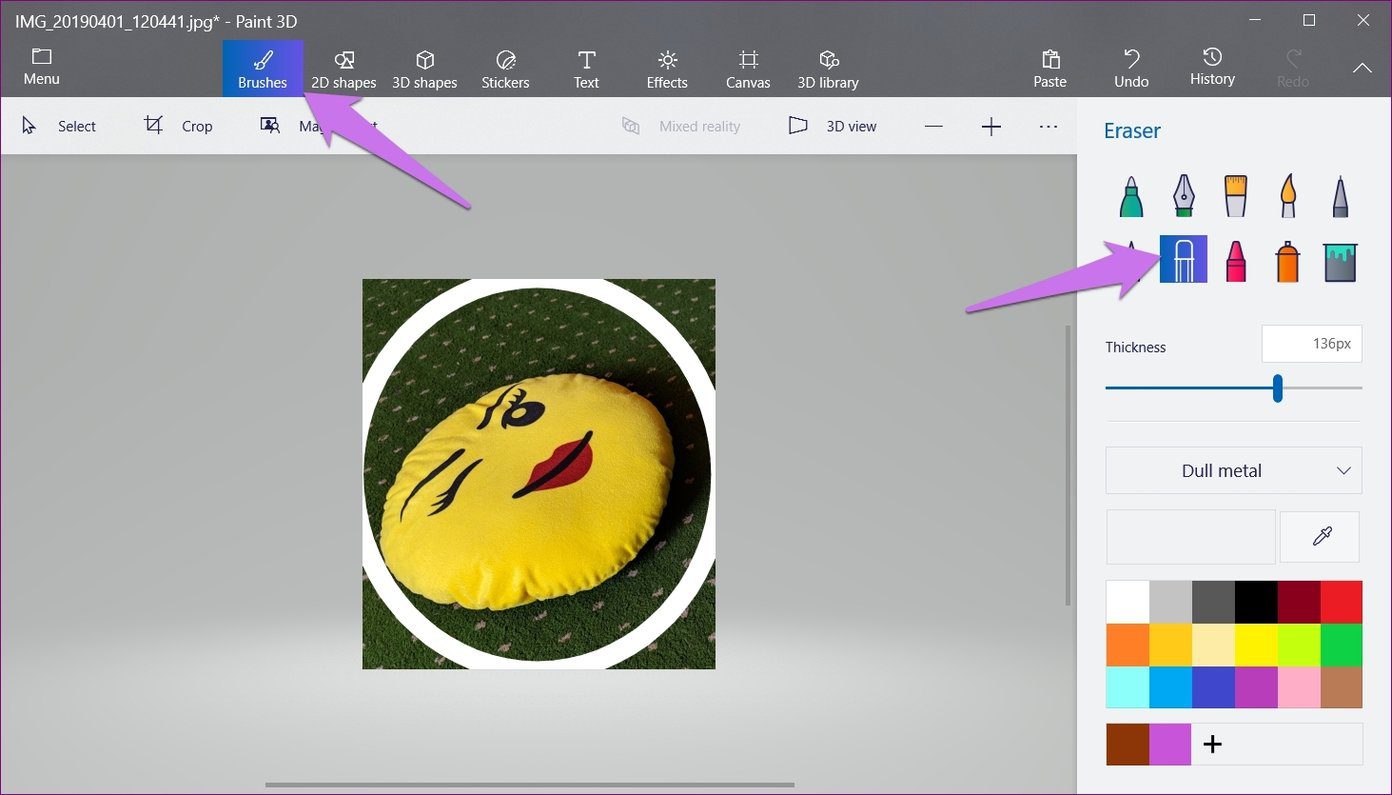Open the more options ellipsis
Screen dimensions: 1392x795
click(x=1048, y=126)
